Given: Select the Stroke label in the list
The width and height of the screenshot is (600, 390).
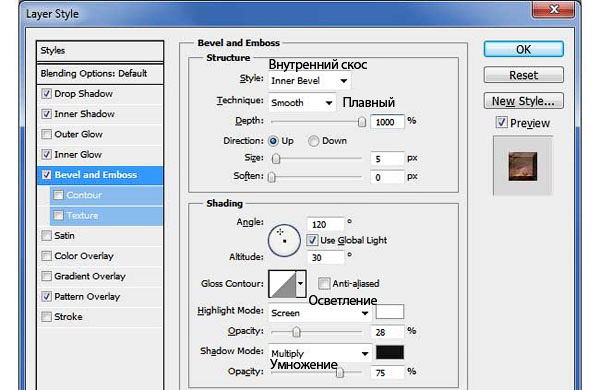Looking at the screenshot, I should pyautogui.click(x=68, y=317).
